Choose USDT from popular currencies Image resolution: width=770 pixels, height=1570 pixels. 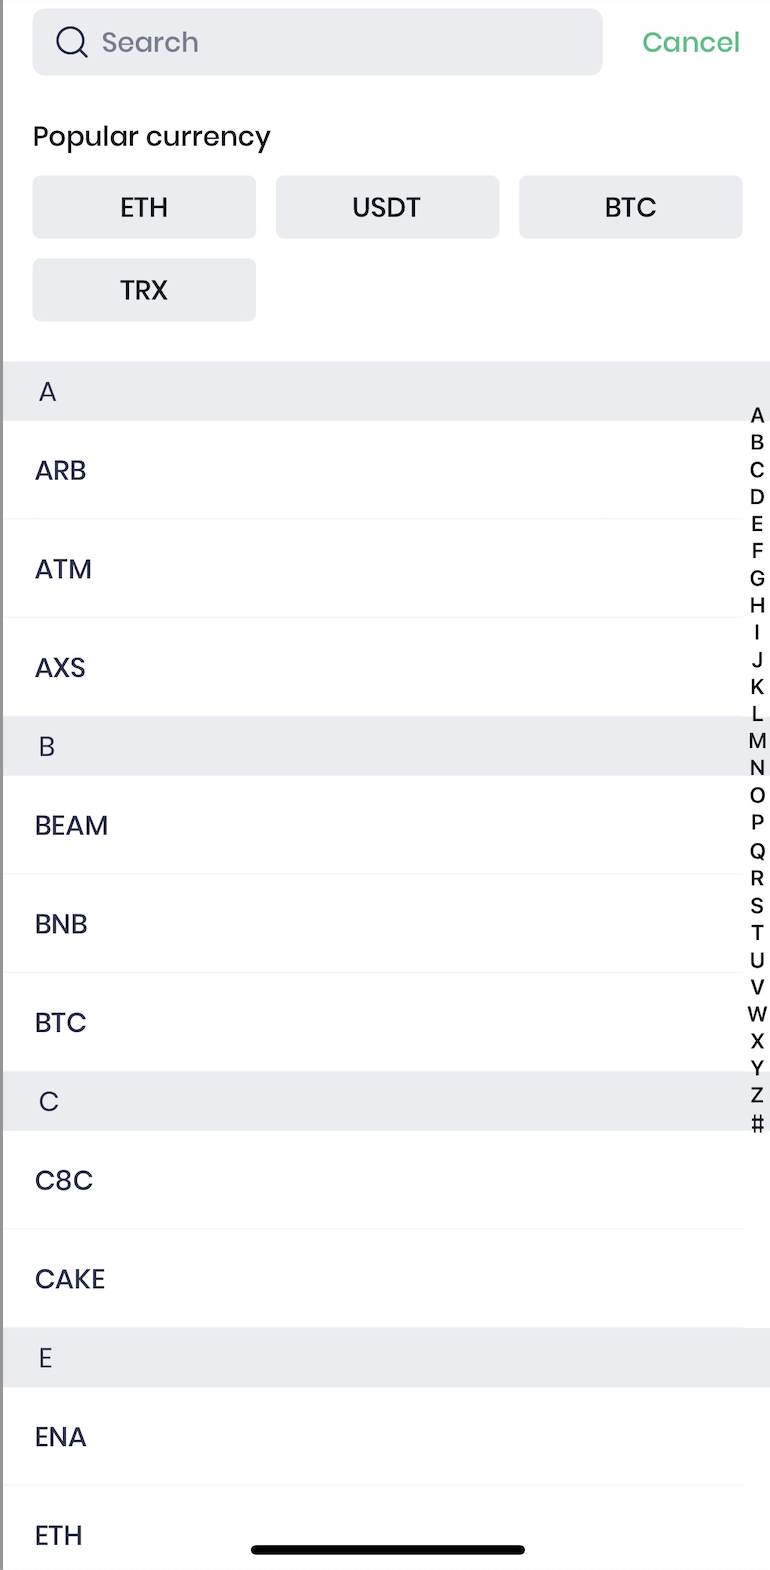(x=387, y=207)
